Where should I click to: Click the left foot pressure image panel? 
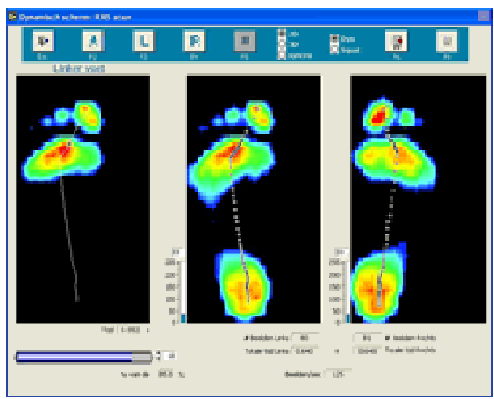83,199
